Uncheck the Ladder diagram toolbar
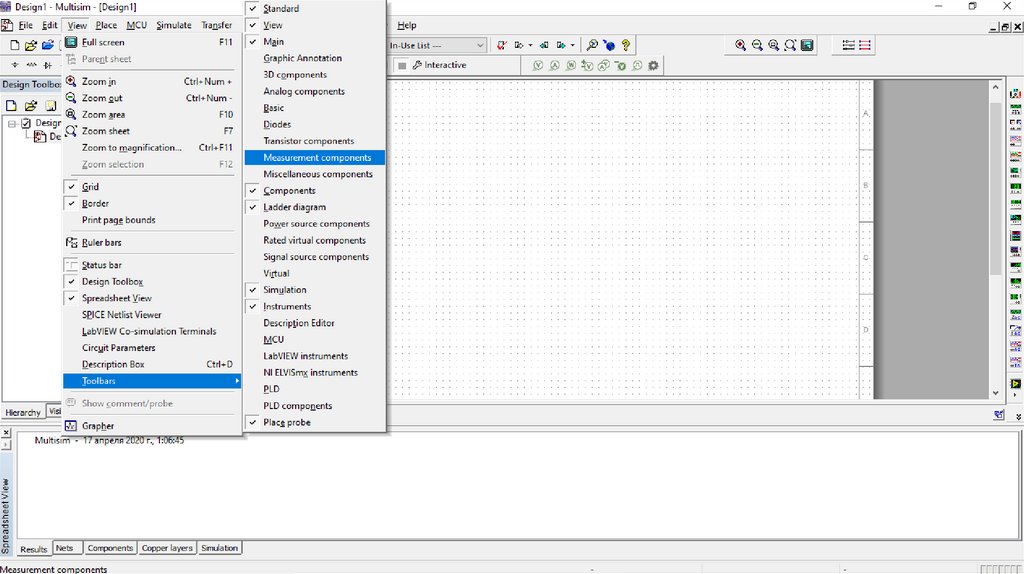The width and height of the screenshot is (1024, 574). pos(294,207)
